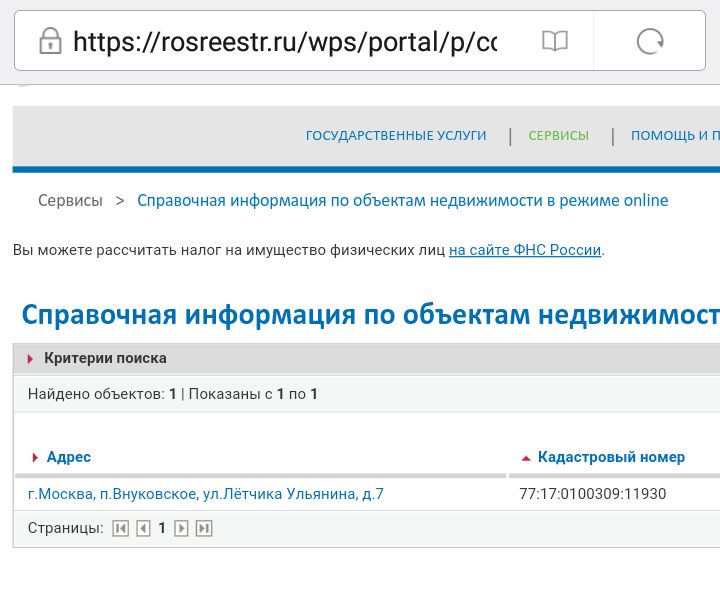Go to next results page icon
The width and height of the screenshot is (720, 603).
click(181, 529)
